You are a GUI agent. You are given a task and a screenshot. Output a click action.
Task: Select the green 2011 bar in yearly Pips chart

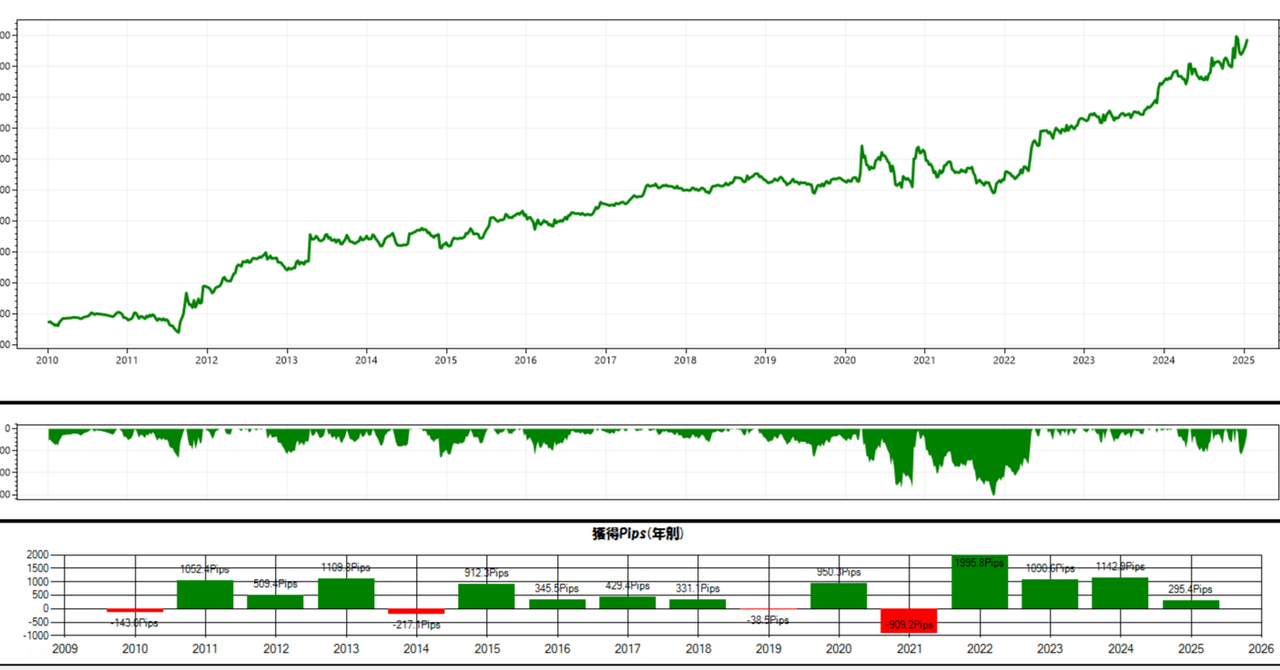click(x=205, y=594)
